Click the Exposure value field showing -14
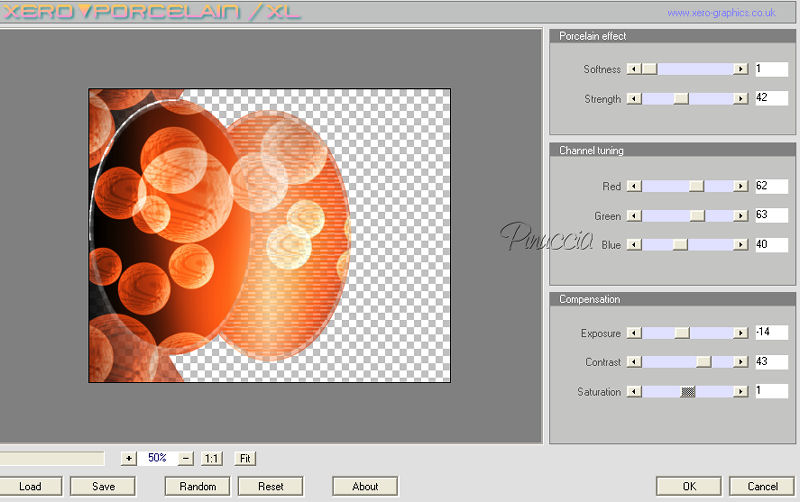This screenshot has width=800, height=502. coord(771,333)
